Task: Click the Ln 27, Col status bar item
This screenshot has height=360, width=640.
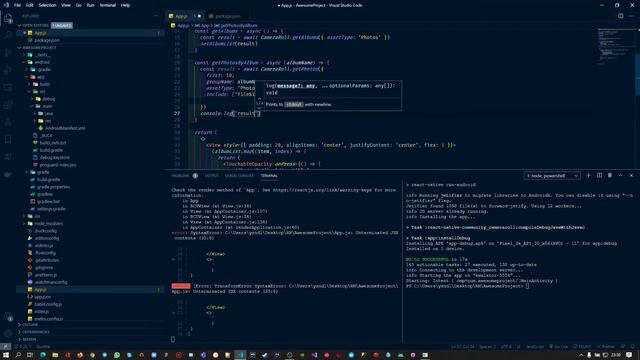Action: point(462,347)
